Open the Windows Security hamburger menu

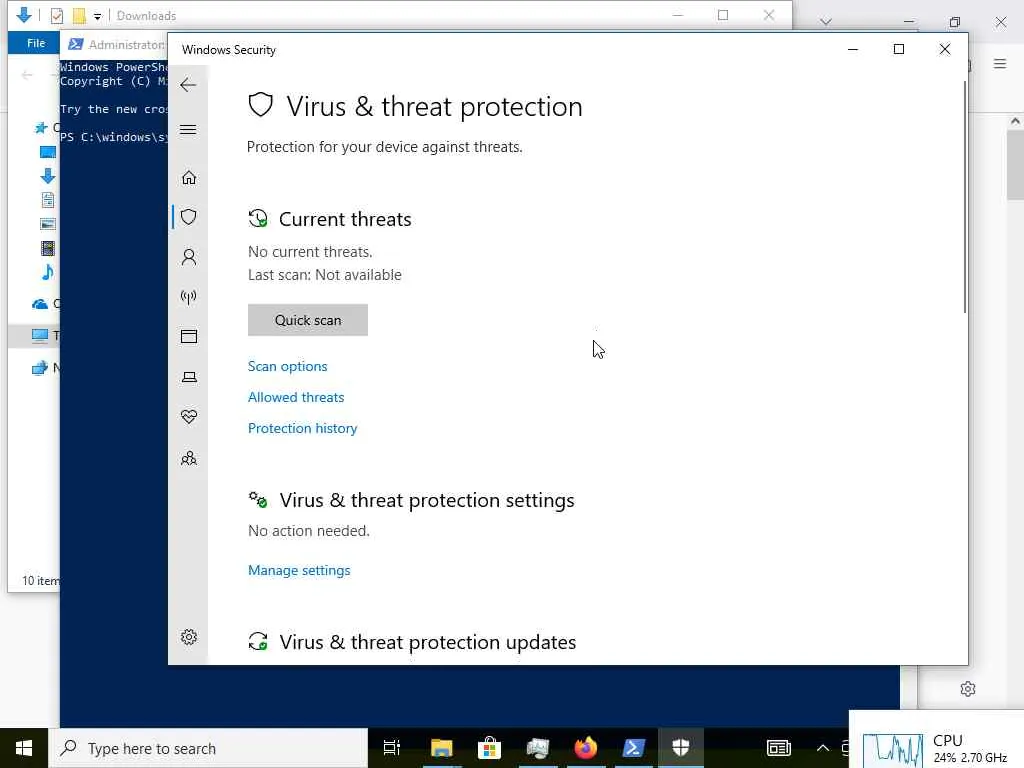188,129
